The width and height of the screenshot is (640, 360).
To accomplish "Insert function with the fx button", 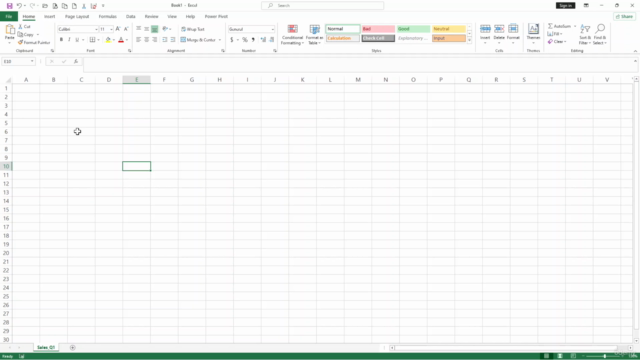I will (76, 61).
